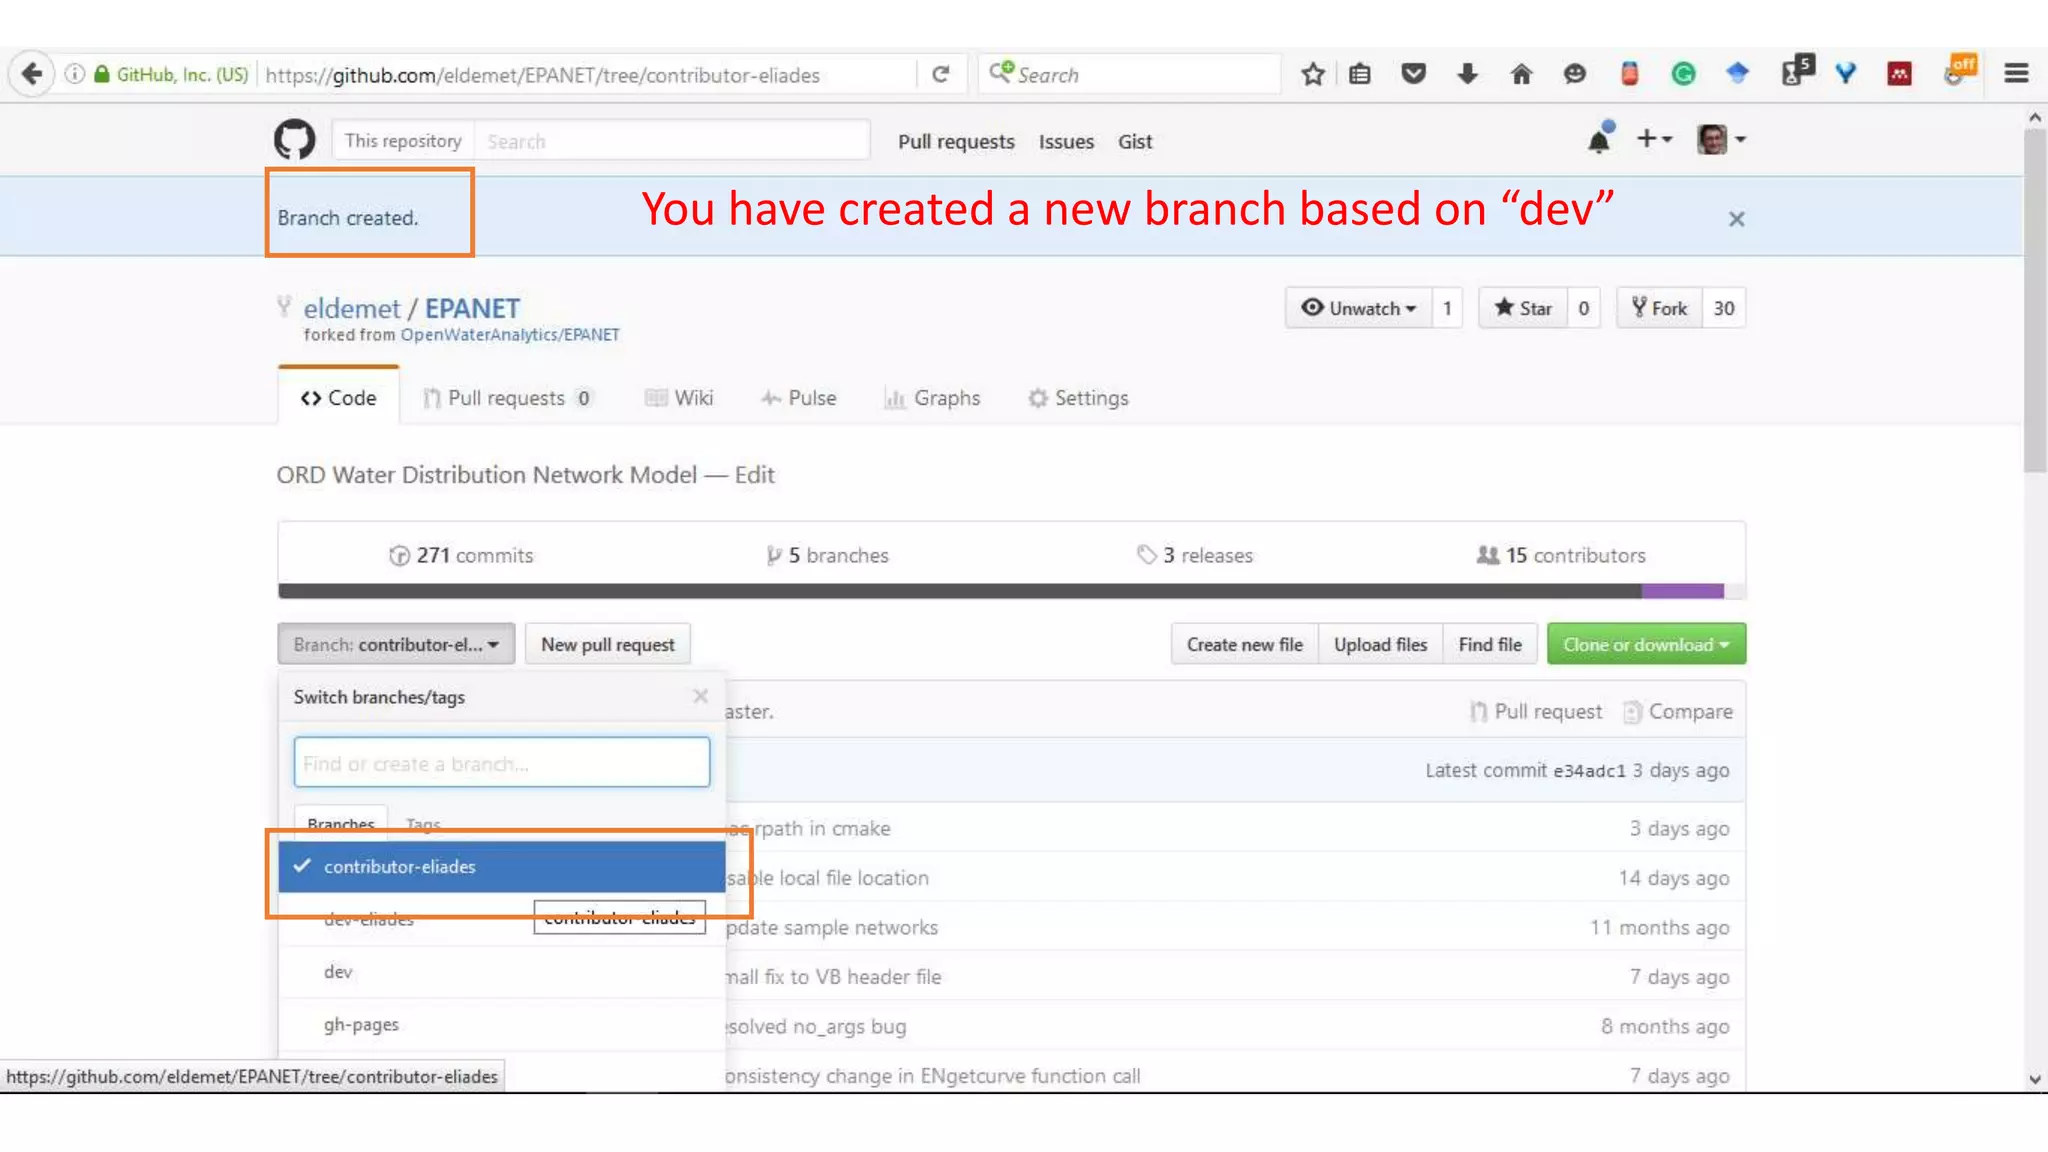Dismiss the Branch created banner
Image resolution: width=2048 pixels, height=1152 pixels.
[x=1736, y=219]
